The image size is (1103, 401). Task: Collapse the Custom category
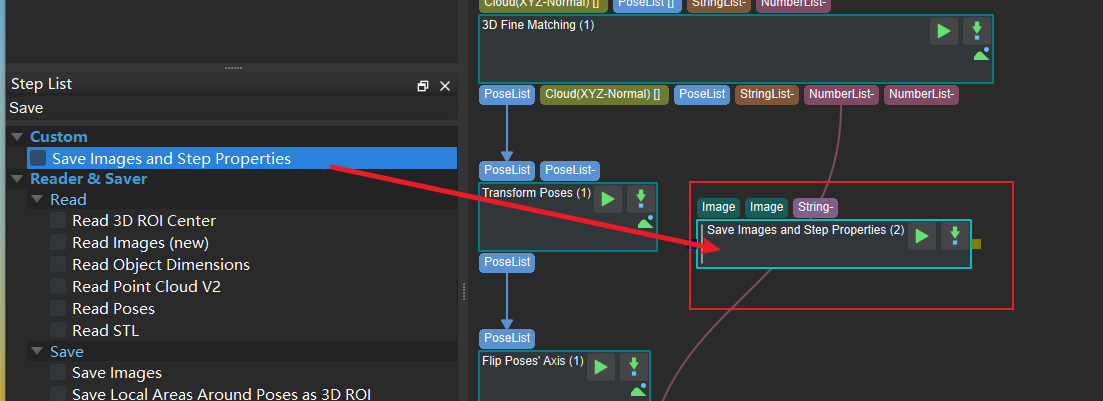[16, 136]
